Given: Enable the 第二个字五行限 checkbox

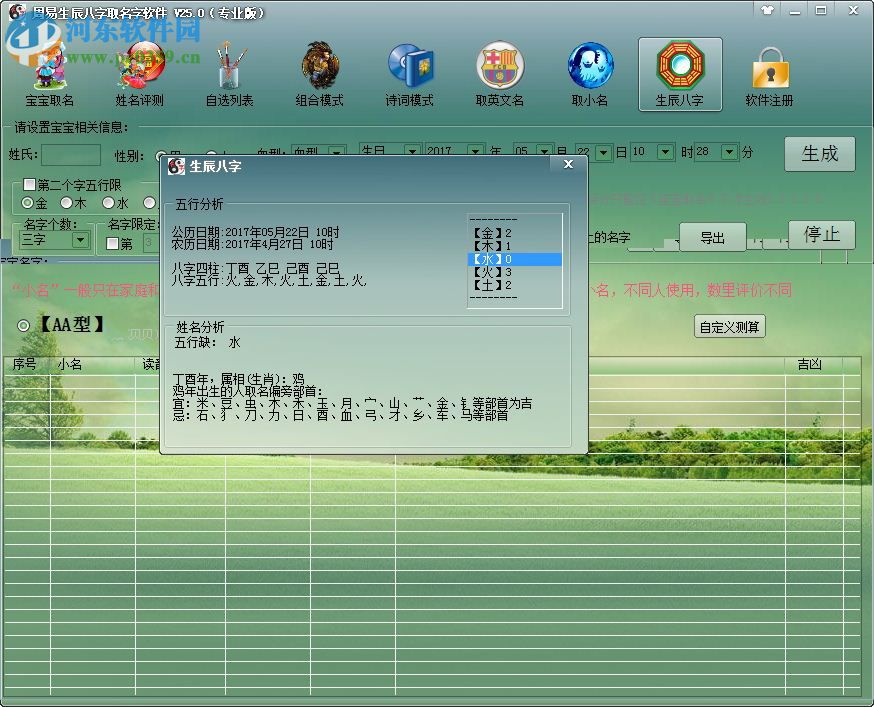Looking at the screenshot, I should (28, 185).
